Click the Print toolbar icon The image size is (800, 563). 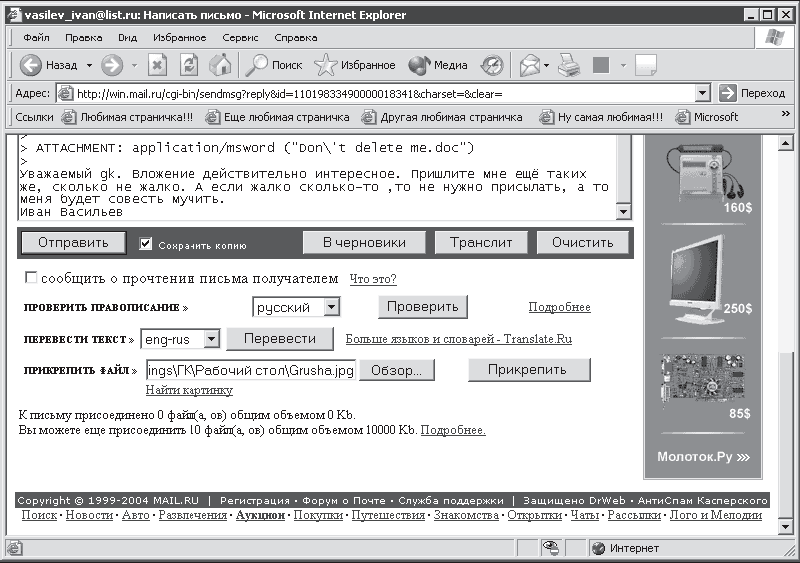click(x=569, y=65)
